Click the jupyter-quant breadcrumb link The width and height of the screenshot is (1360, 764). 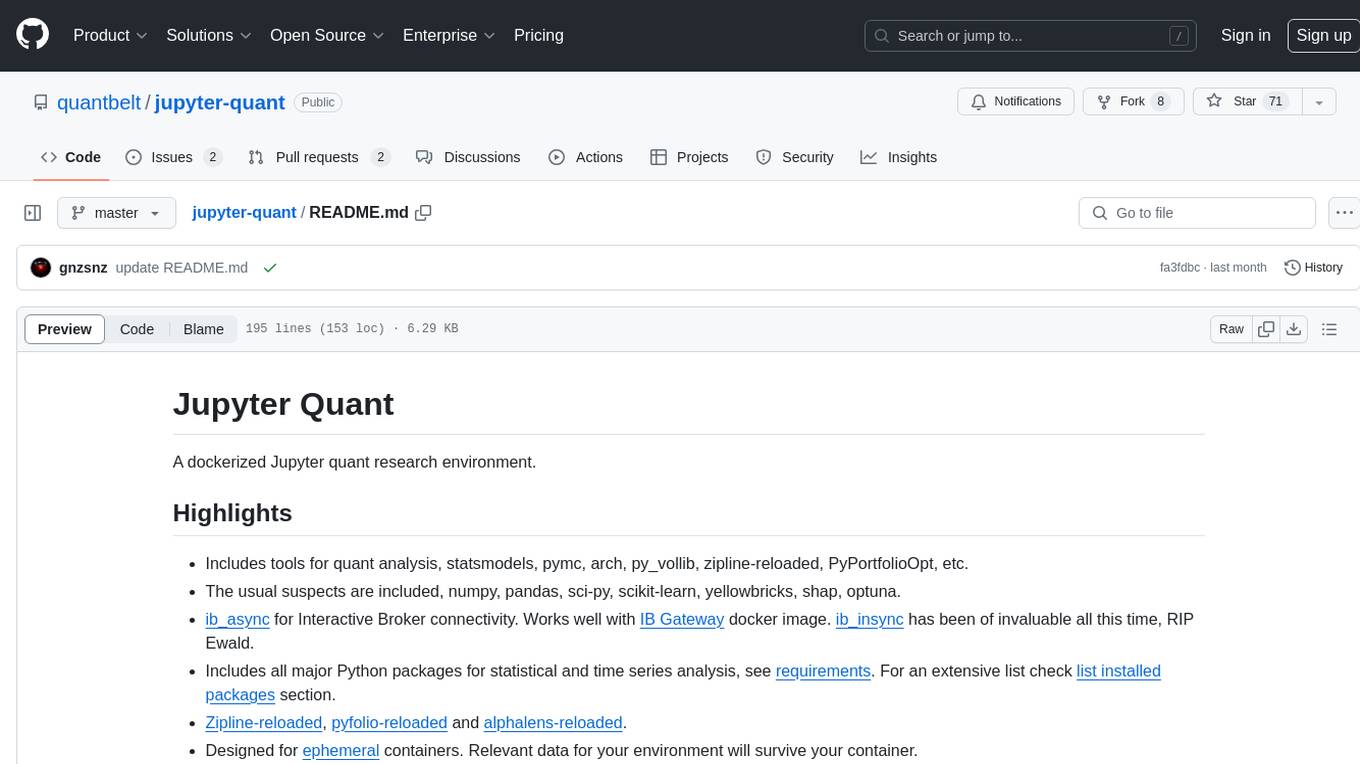(x=244, y=213)
